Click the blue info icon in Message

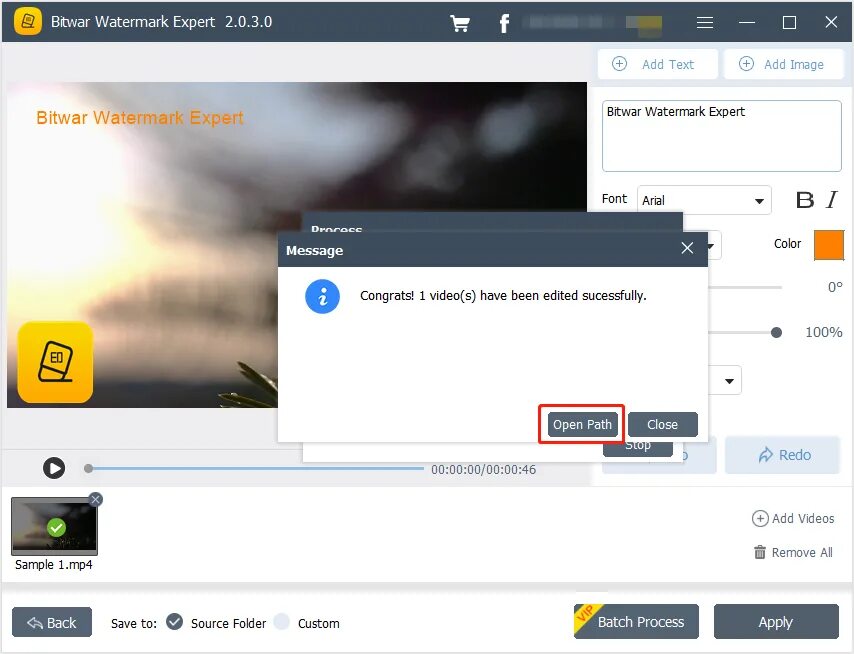(322, 296)
